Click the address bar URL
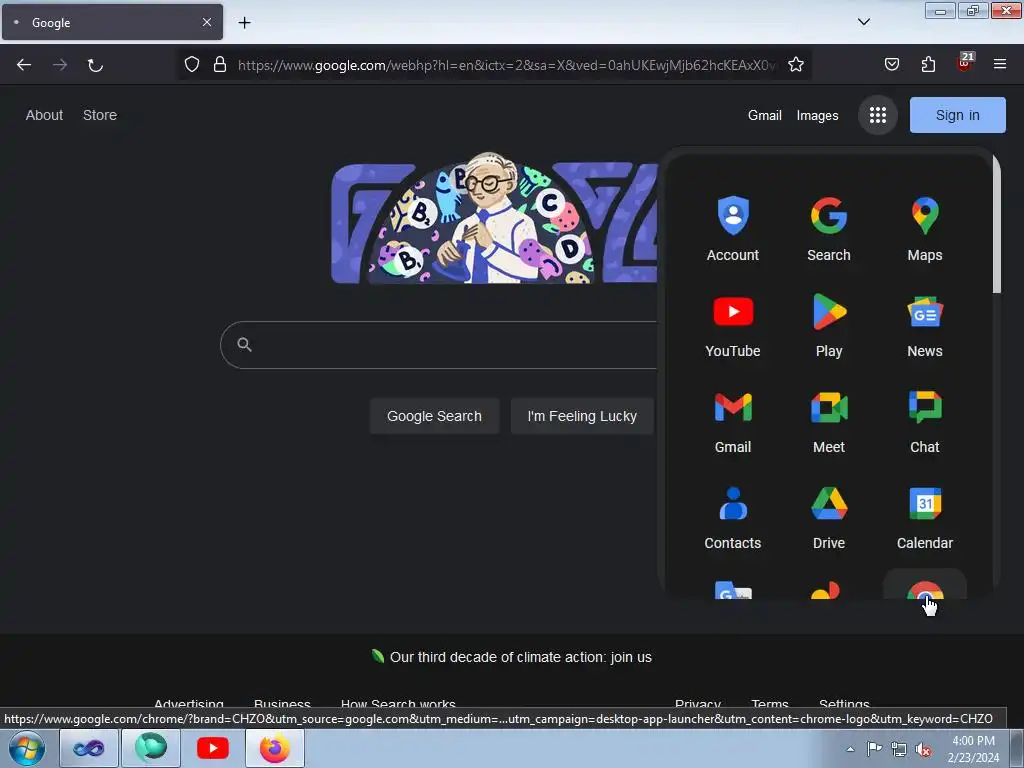 507,65
